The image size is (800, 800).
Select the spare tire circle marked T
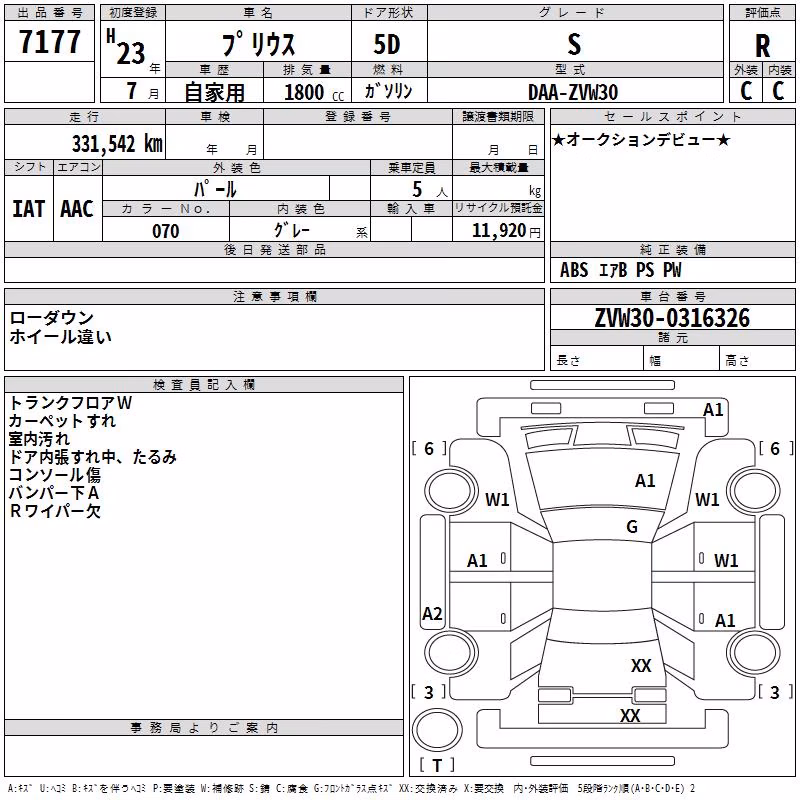[x=437, y=730]
